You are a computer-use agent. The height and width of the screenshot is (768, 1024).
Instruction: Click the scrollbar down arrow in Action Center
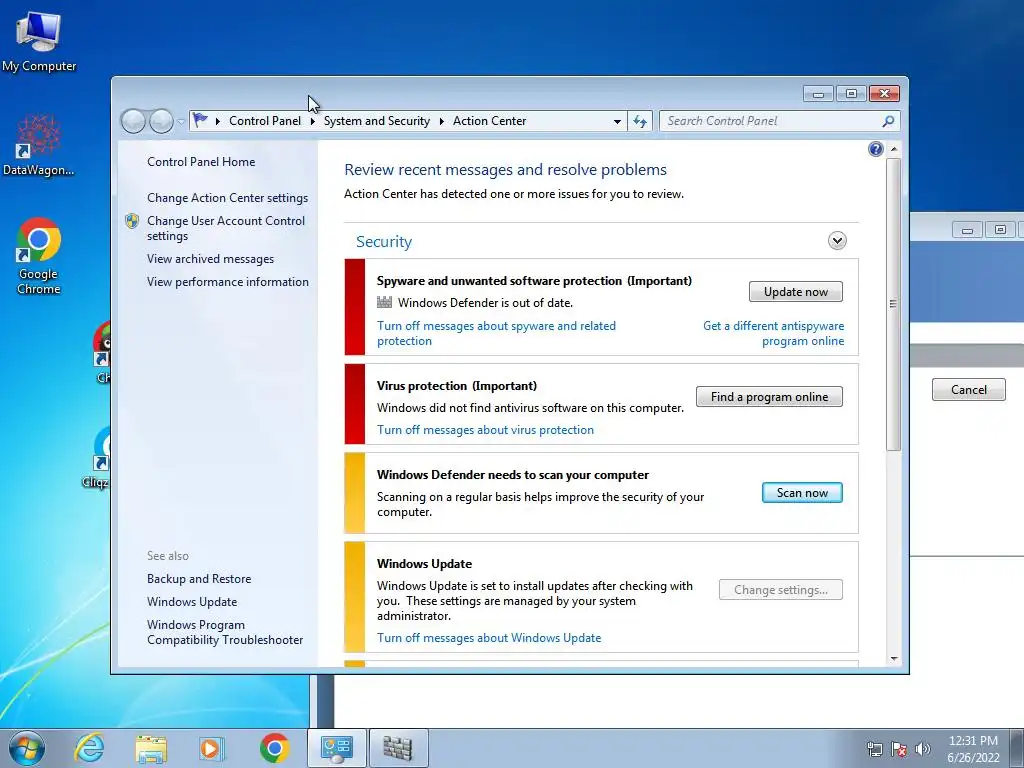tap(894, 659)
